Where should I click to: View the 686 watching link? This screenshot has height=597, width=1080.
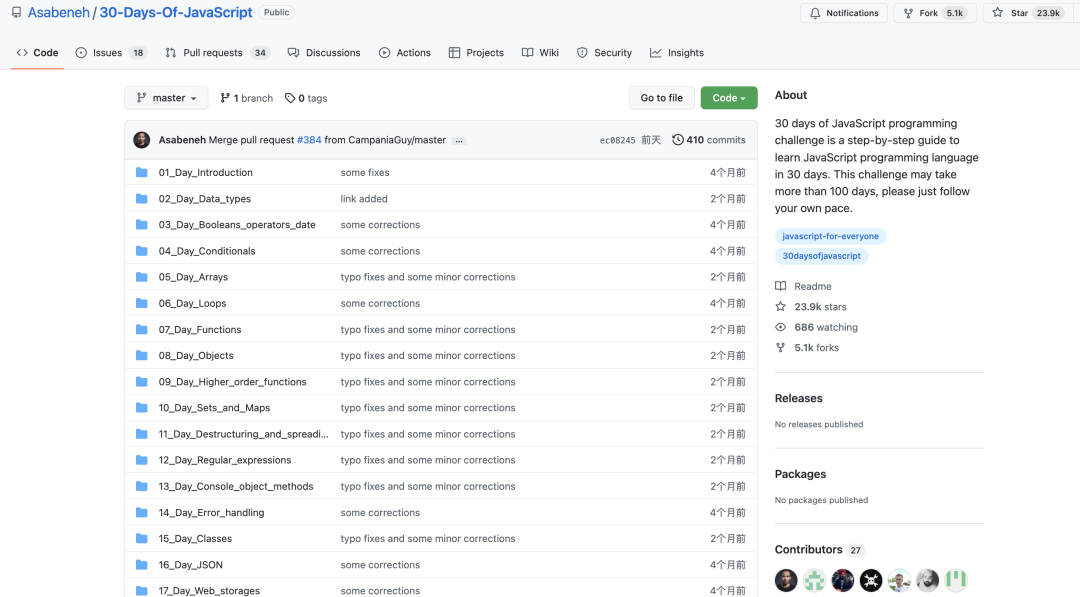(816, 327)
